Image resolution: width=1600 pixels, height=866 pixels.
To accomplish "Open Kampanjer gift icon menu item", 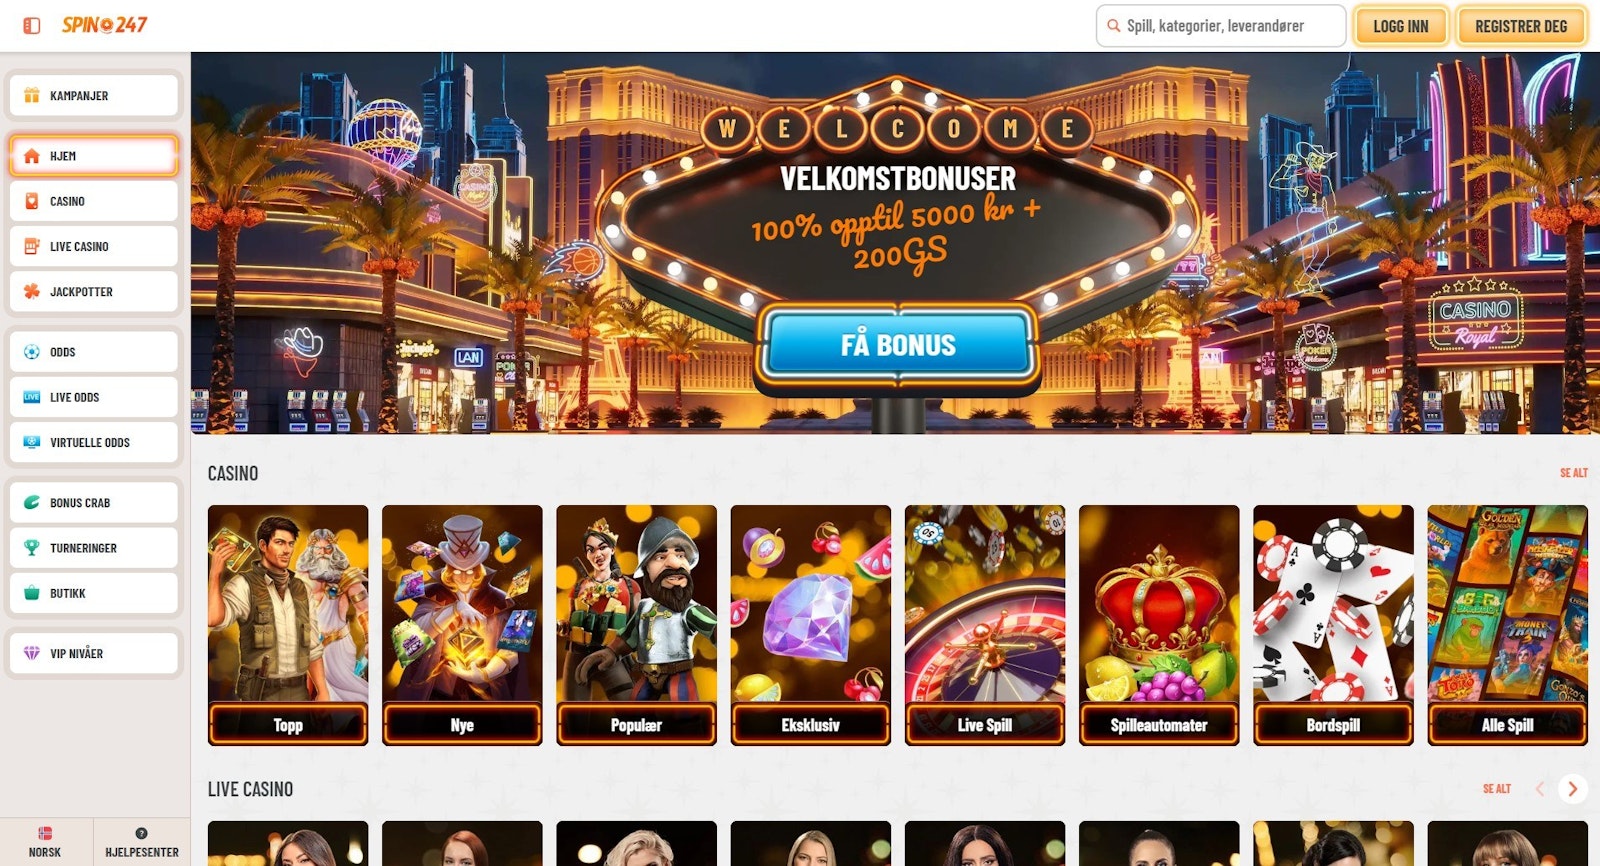I will tap(32, 96).
